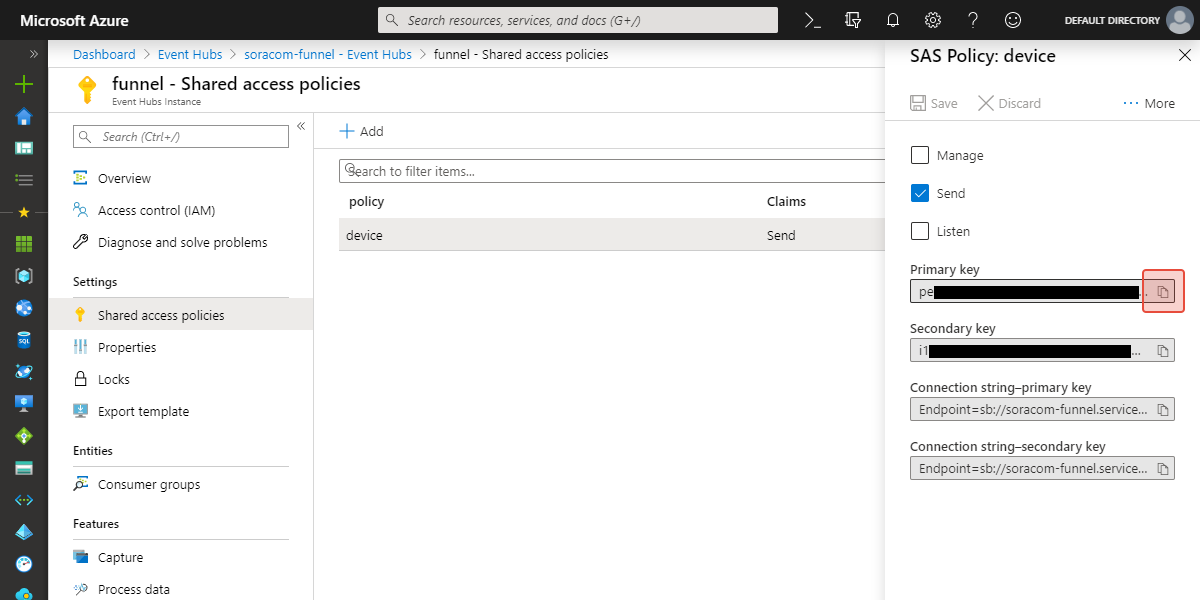Open portal settings gear icon
Image resolution: width=1200 pixels, height=600 pixels.
pos(933,20)
